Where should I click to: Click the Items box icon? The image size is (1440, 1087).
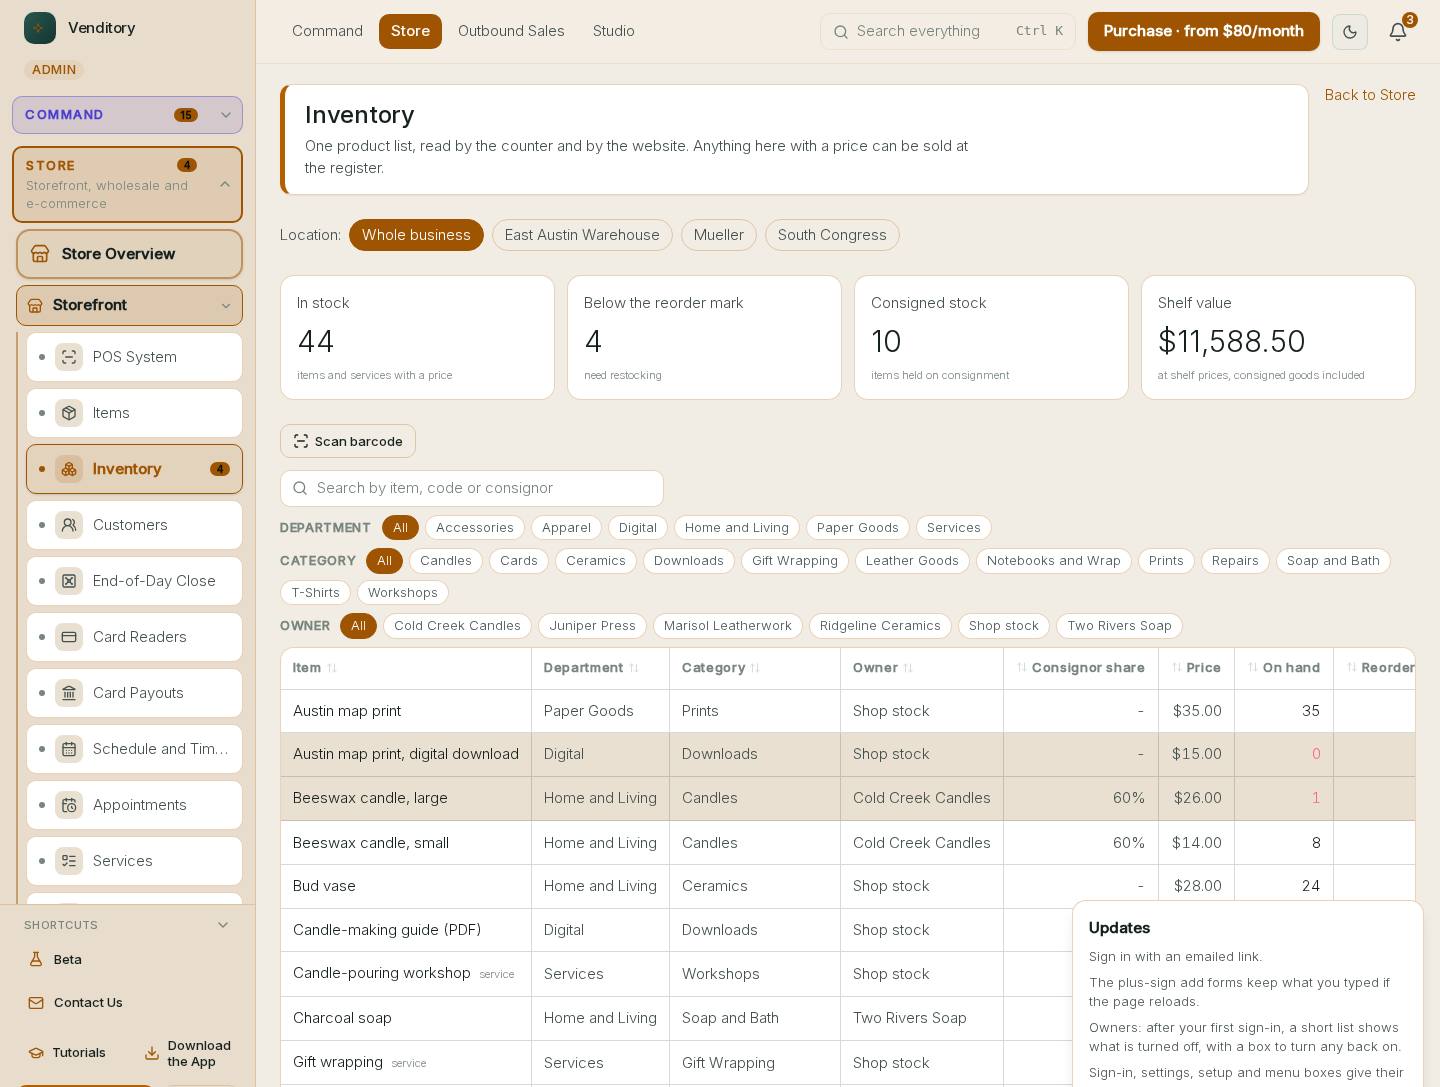click(69, 413)
